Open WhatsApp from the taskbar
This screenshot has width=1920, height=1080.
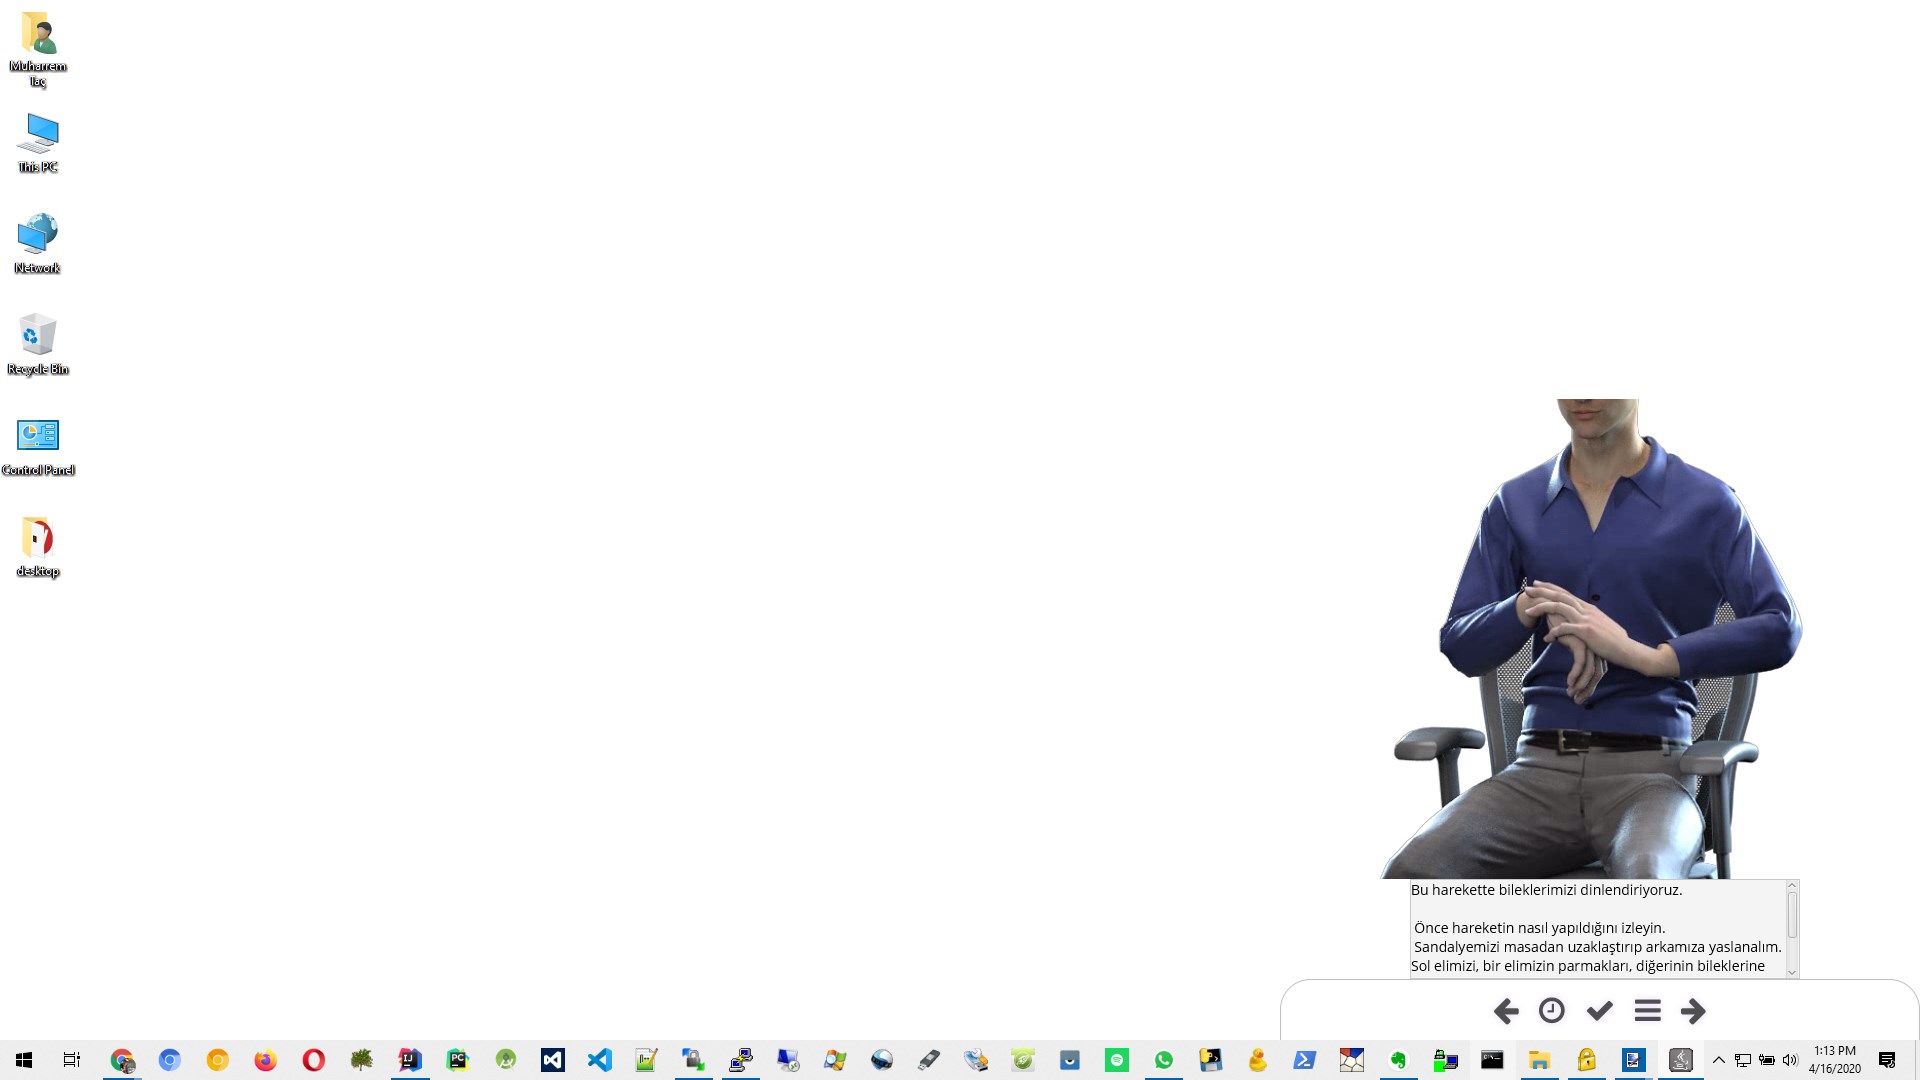[1164, 1060]
